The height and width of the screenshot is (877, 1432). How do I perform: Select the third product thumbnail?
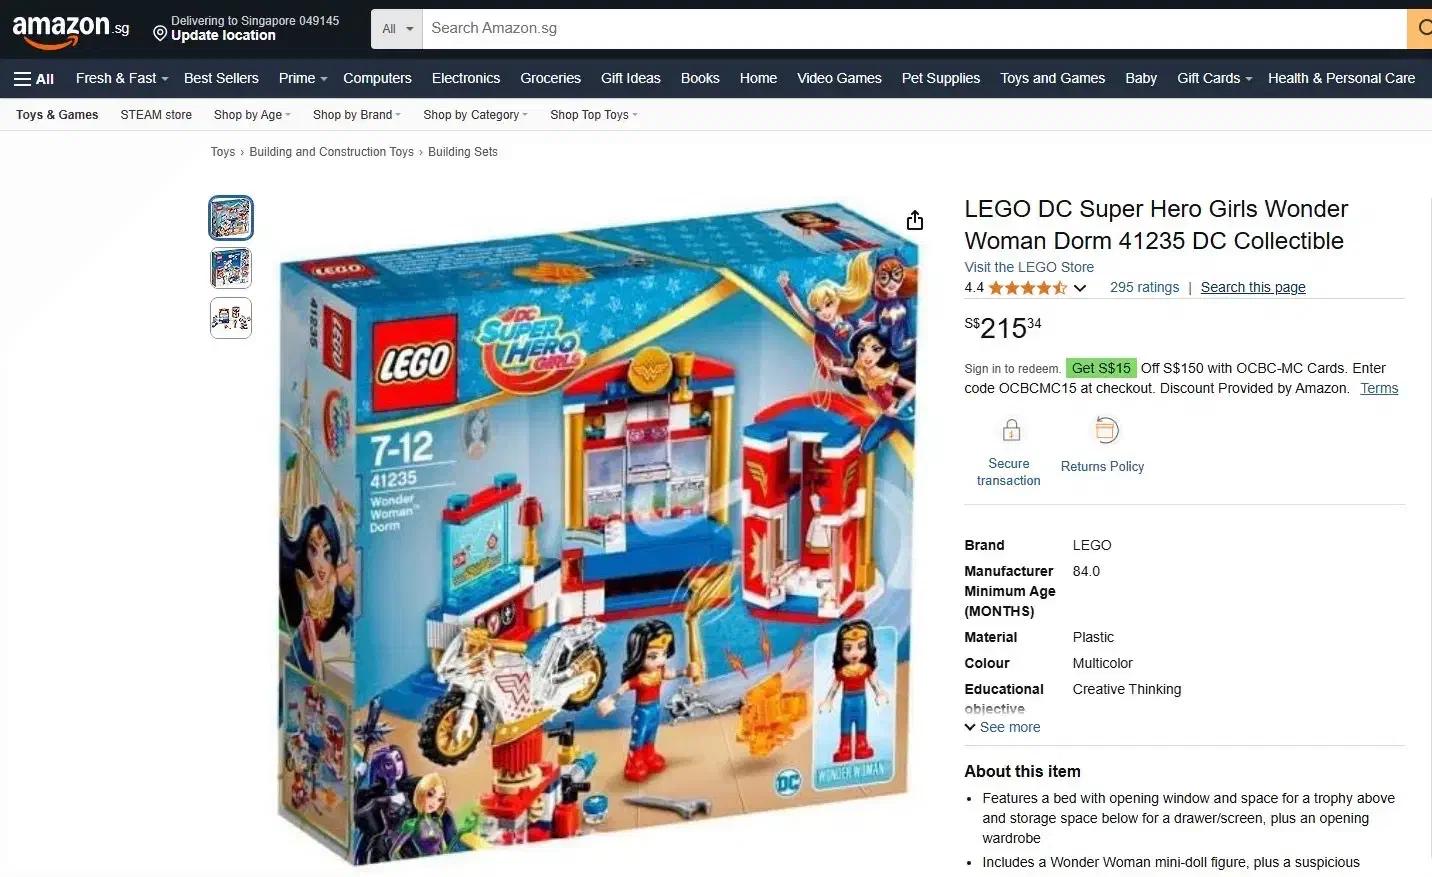(231, 318)
